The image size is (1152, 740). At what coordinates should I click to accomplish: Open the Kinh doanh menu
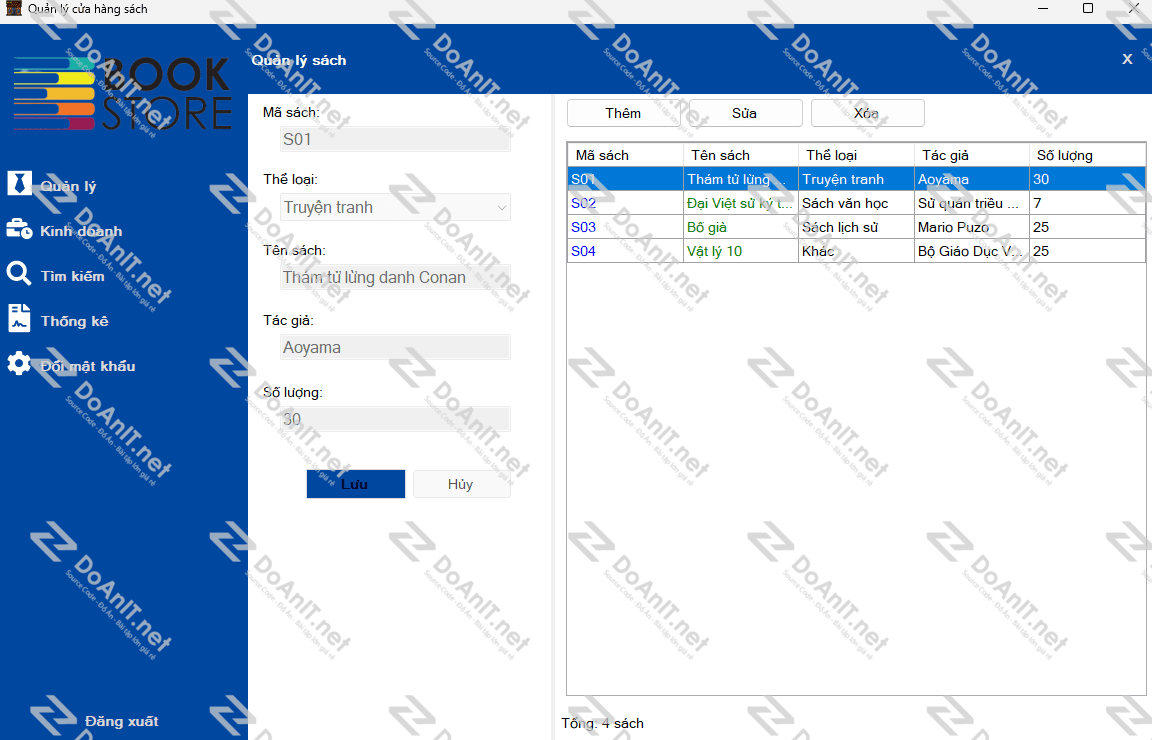pyautogui.click(x=81, y=231)
